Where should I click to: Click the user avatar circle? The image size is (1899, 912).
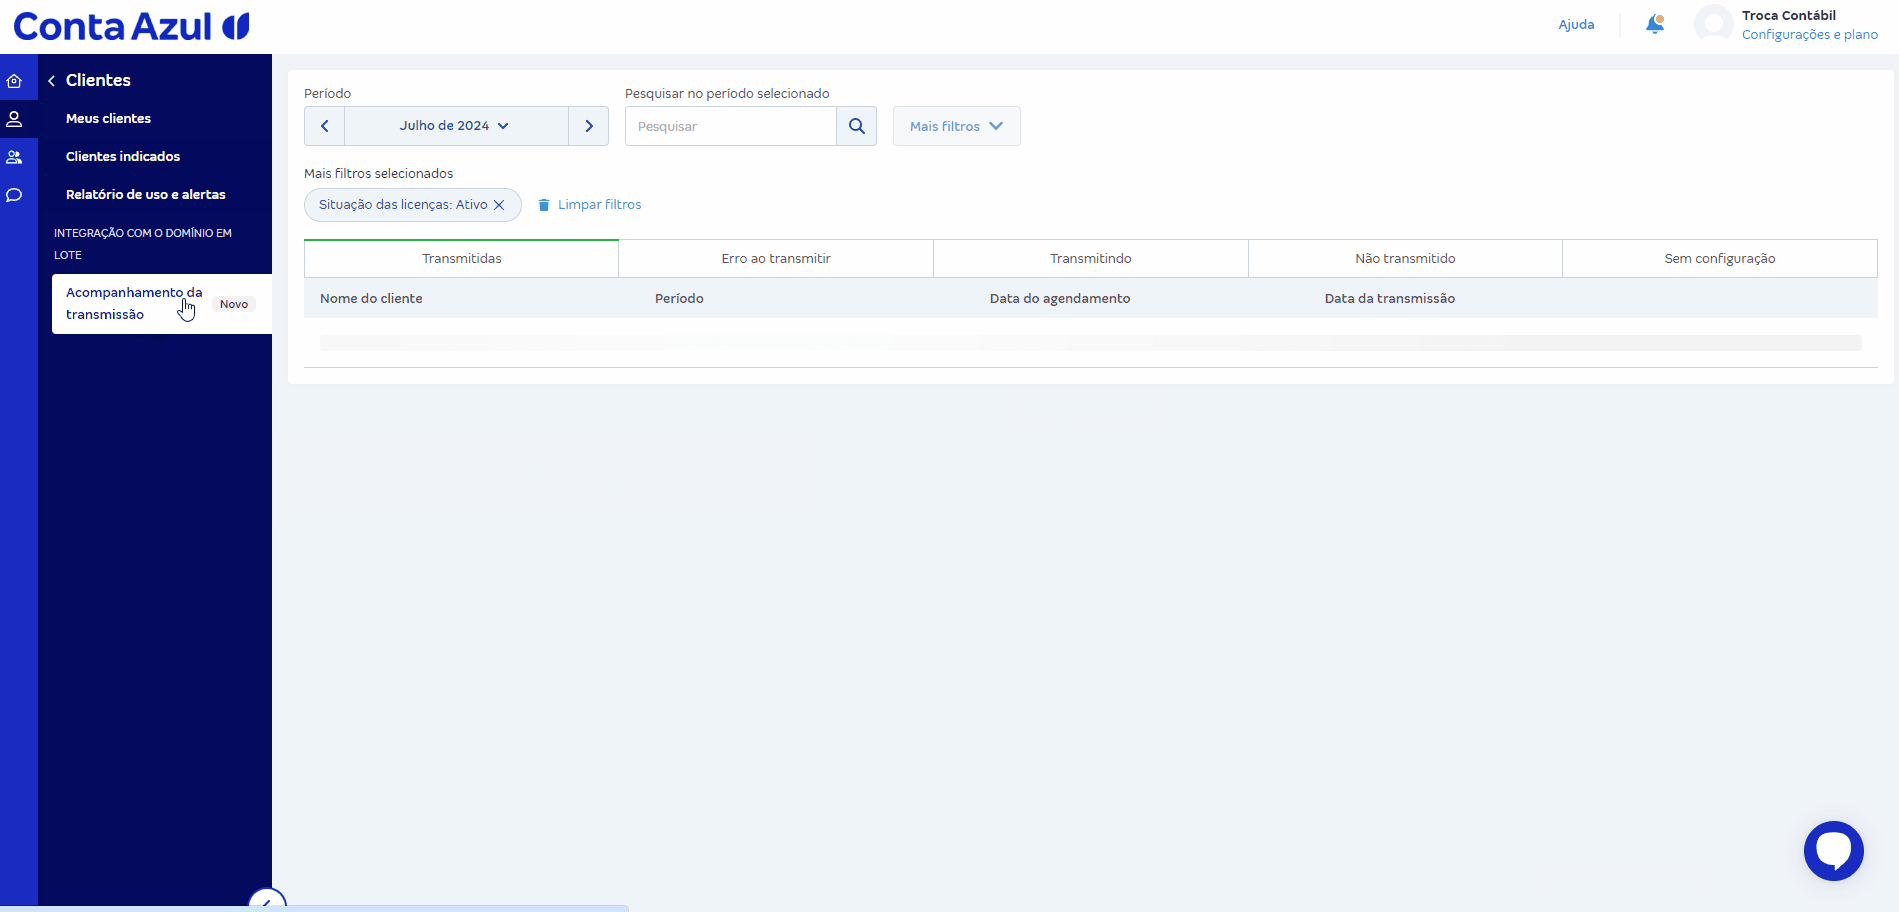coord(1713,24)
